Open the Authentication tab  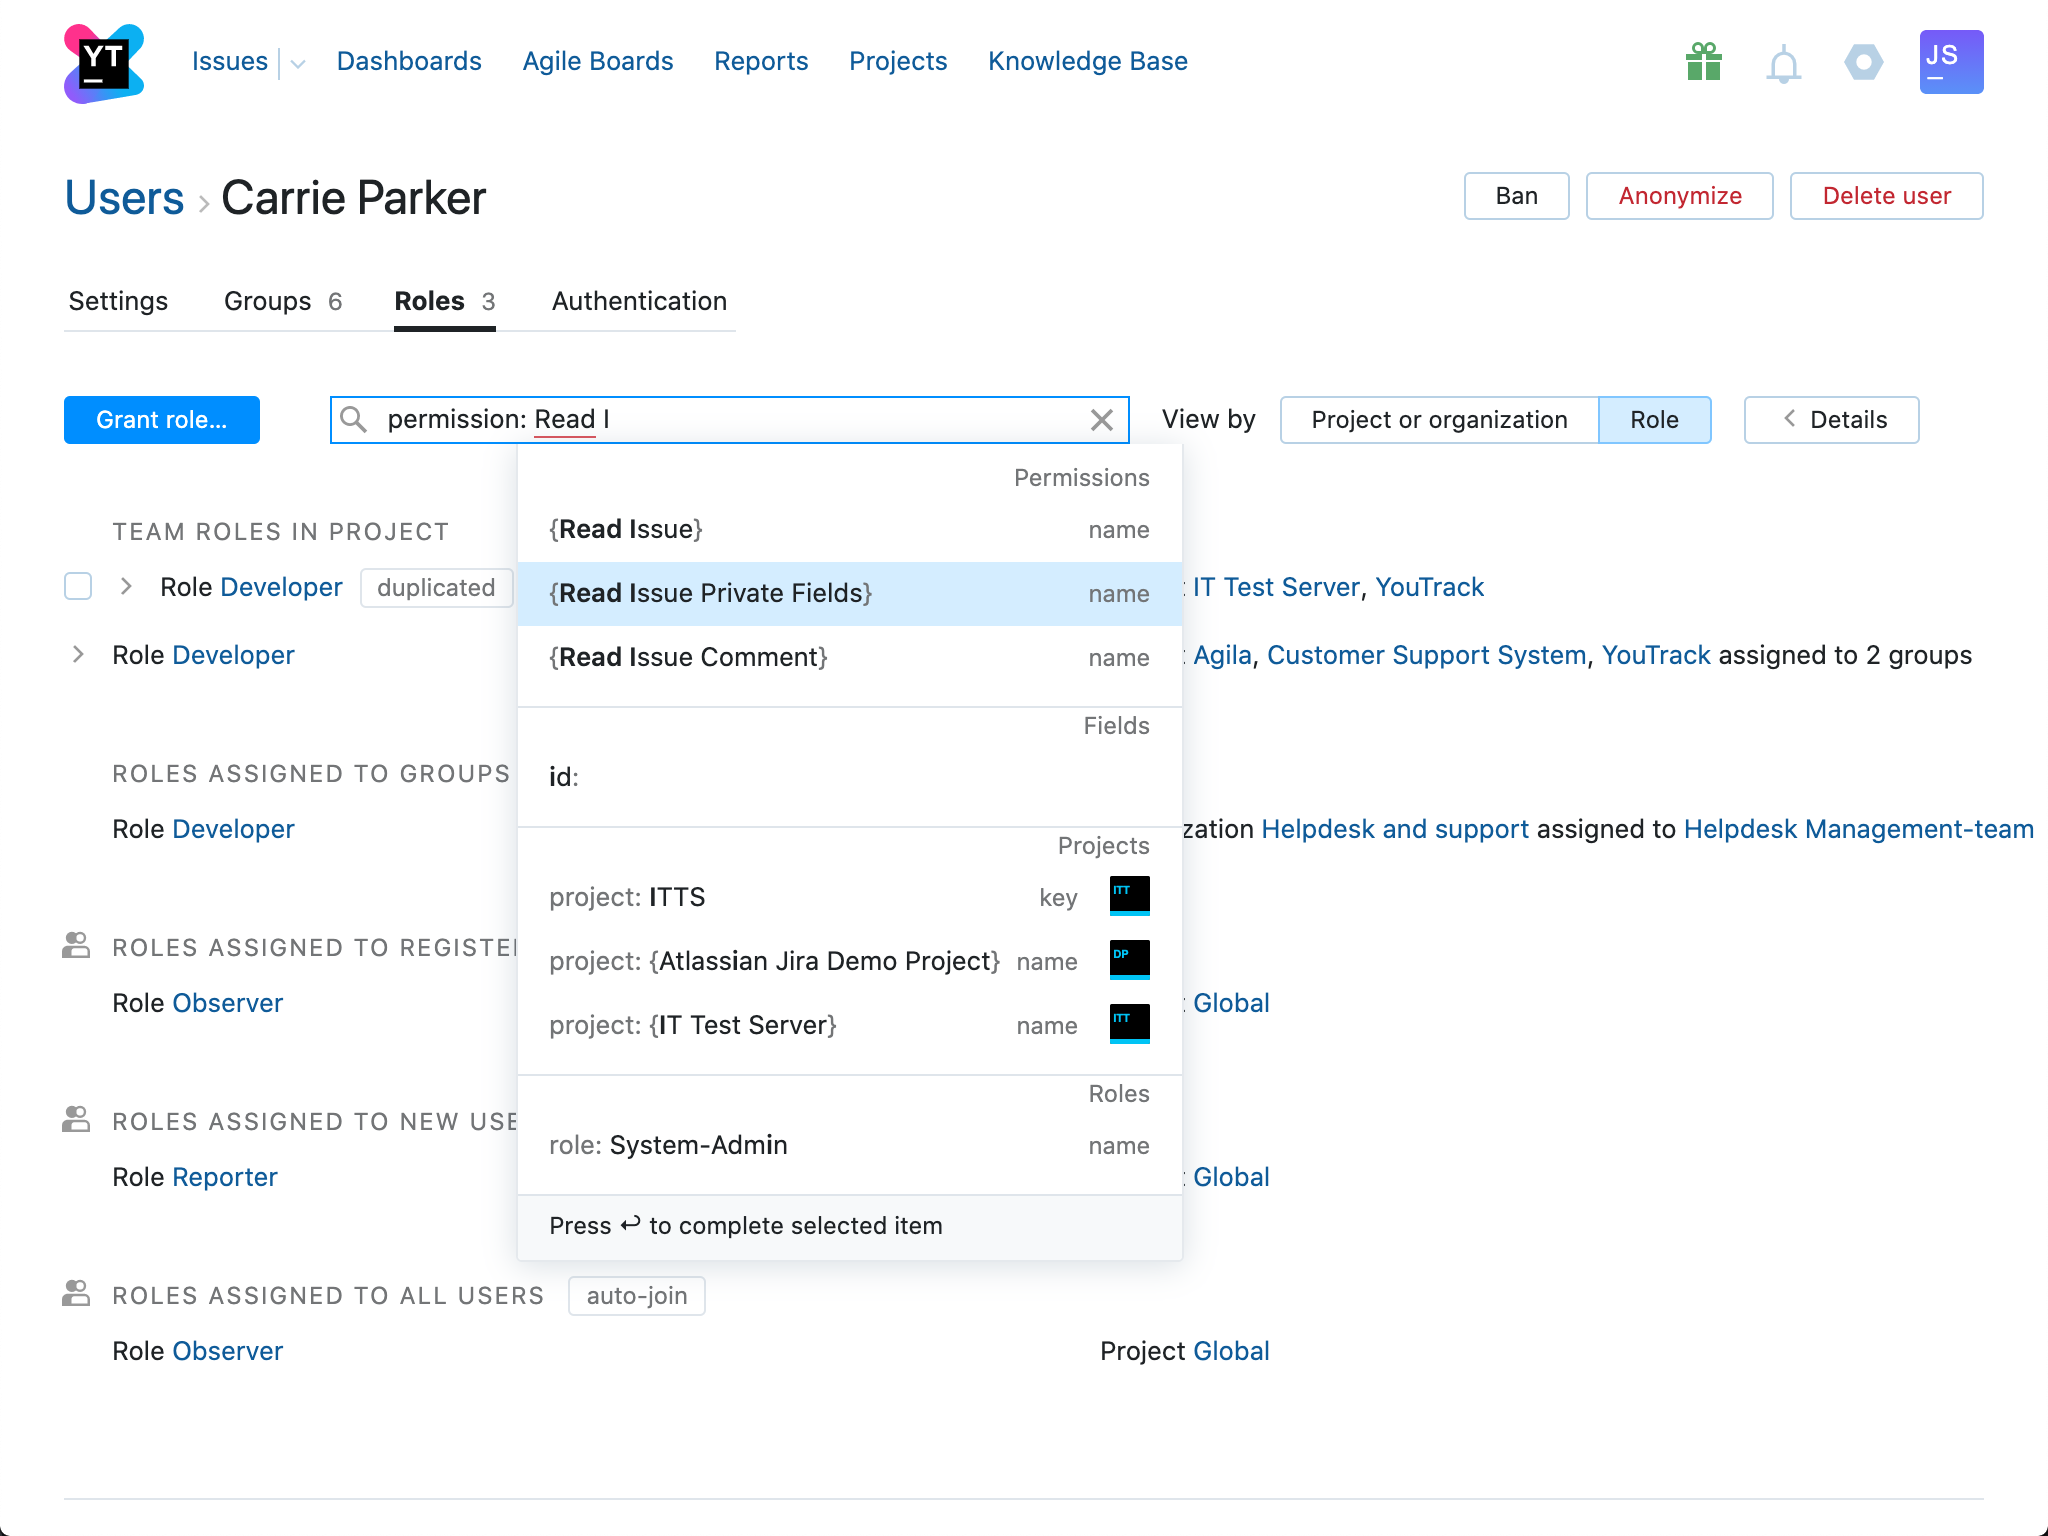click(639, 301)
